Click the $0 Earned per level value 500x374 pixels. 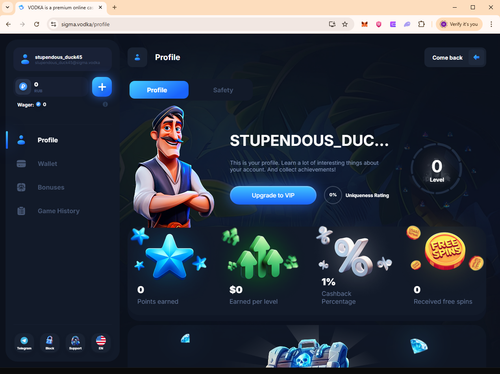[236, 290]
